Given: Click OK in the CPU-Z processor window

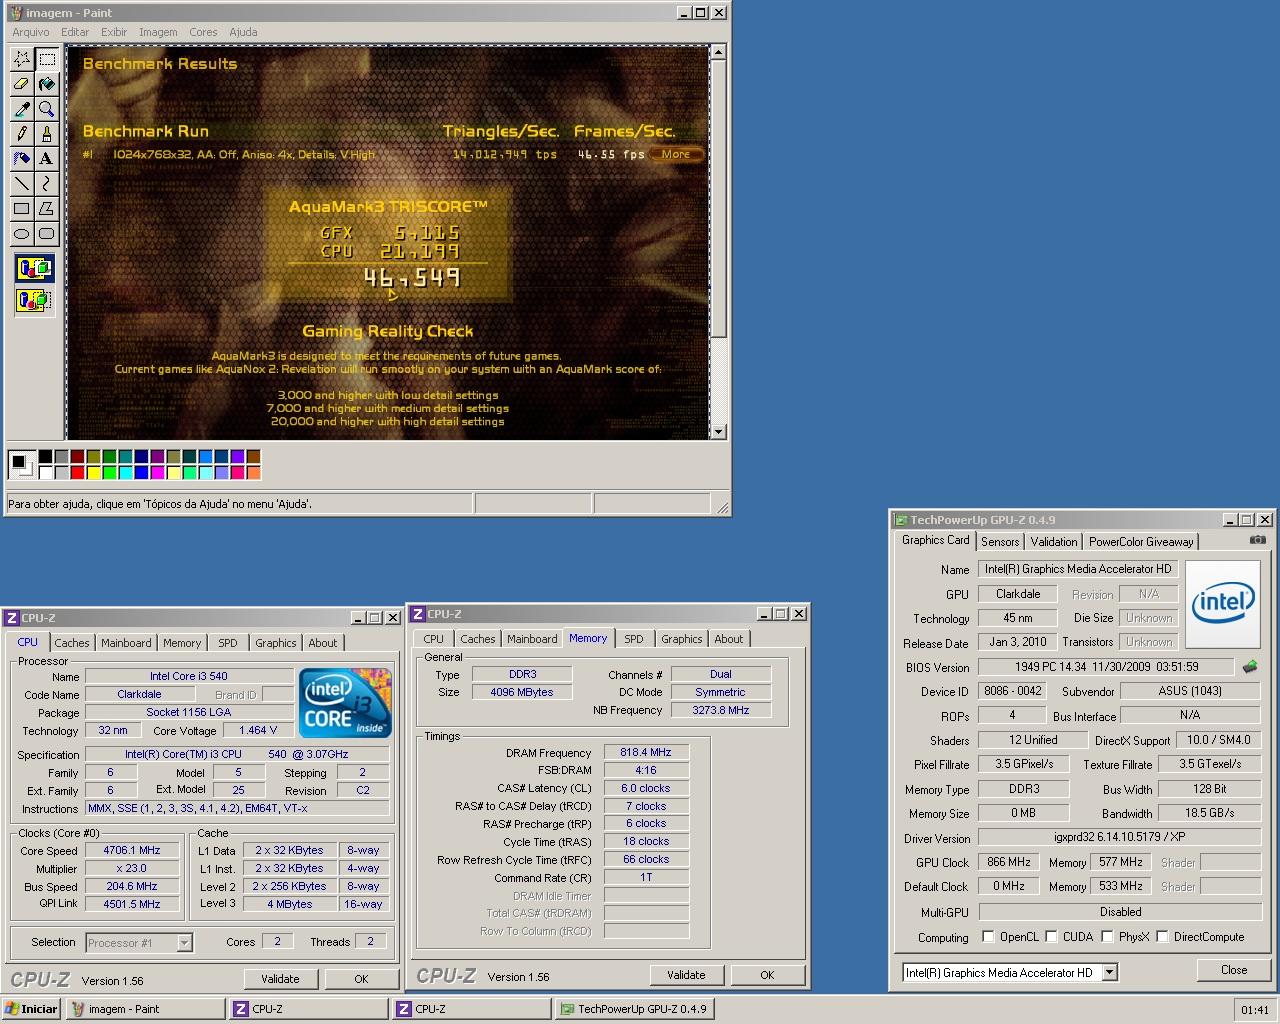Looking at the screenshot, I should click(x=361, y=979).
